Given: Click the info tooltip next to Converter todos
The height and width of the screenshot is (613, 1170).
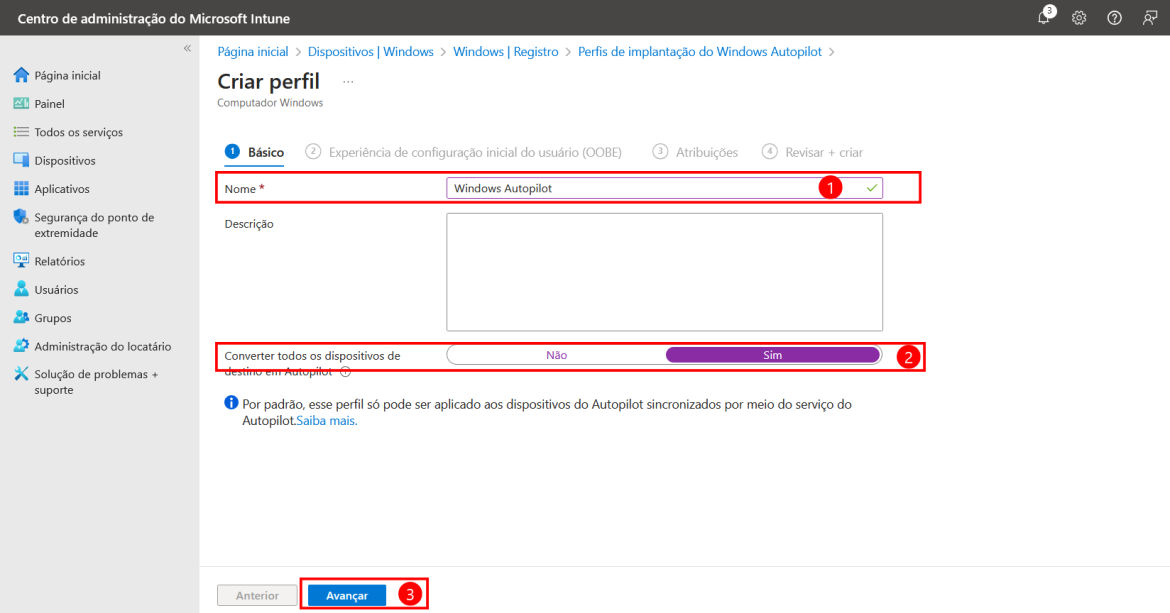Looking at the screenshot, I should click(344, 371).
